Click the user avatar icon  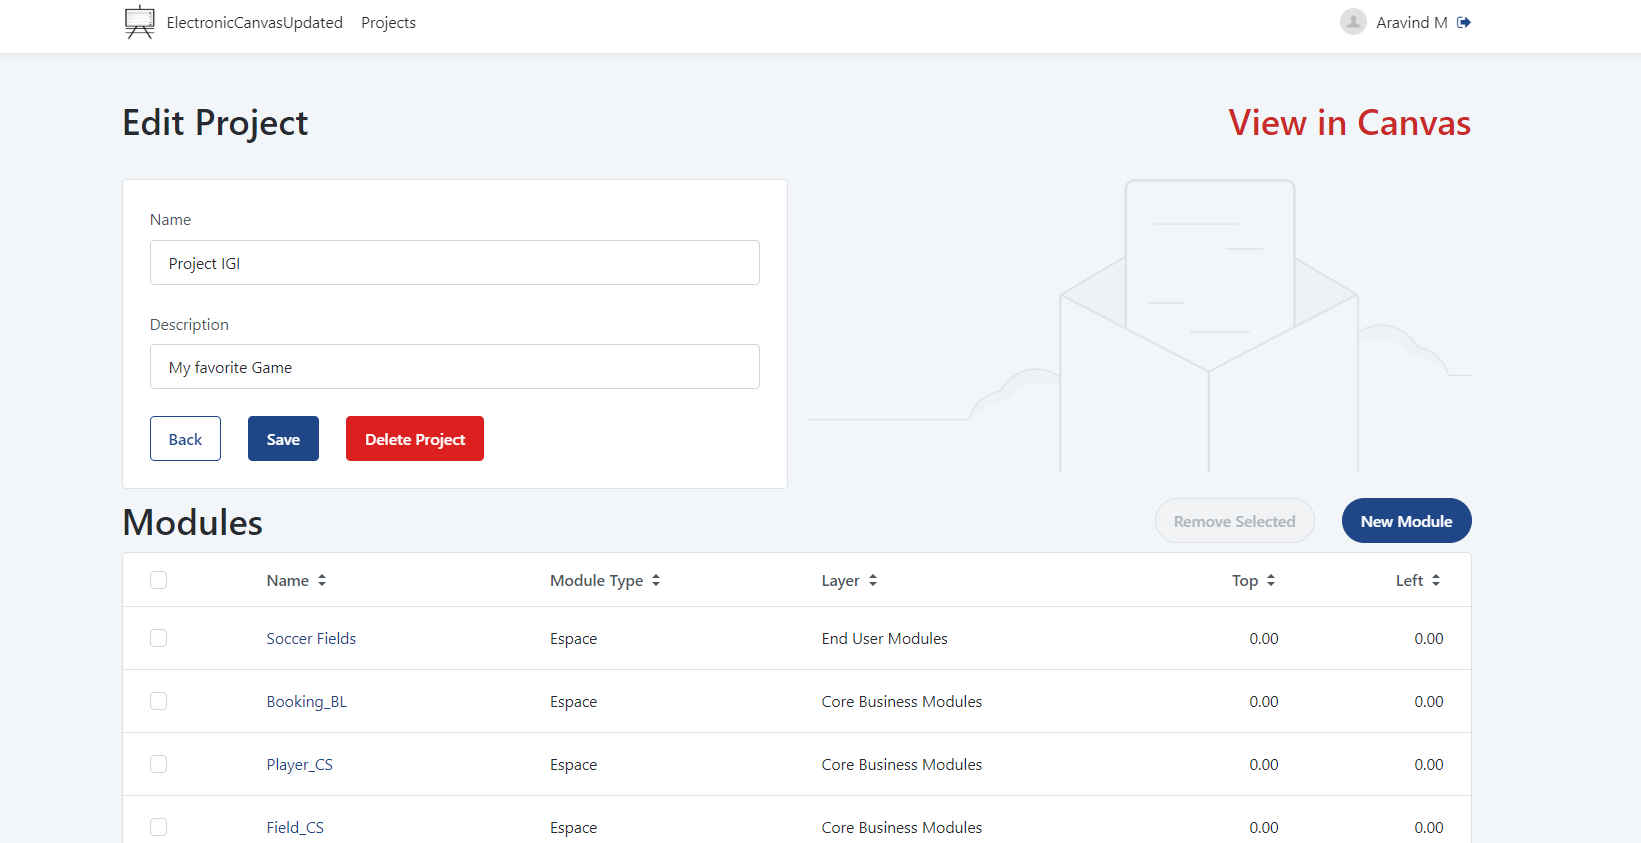point(1353,22)
